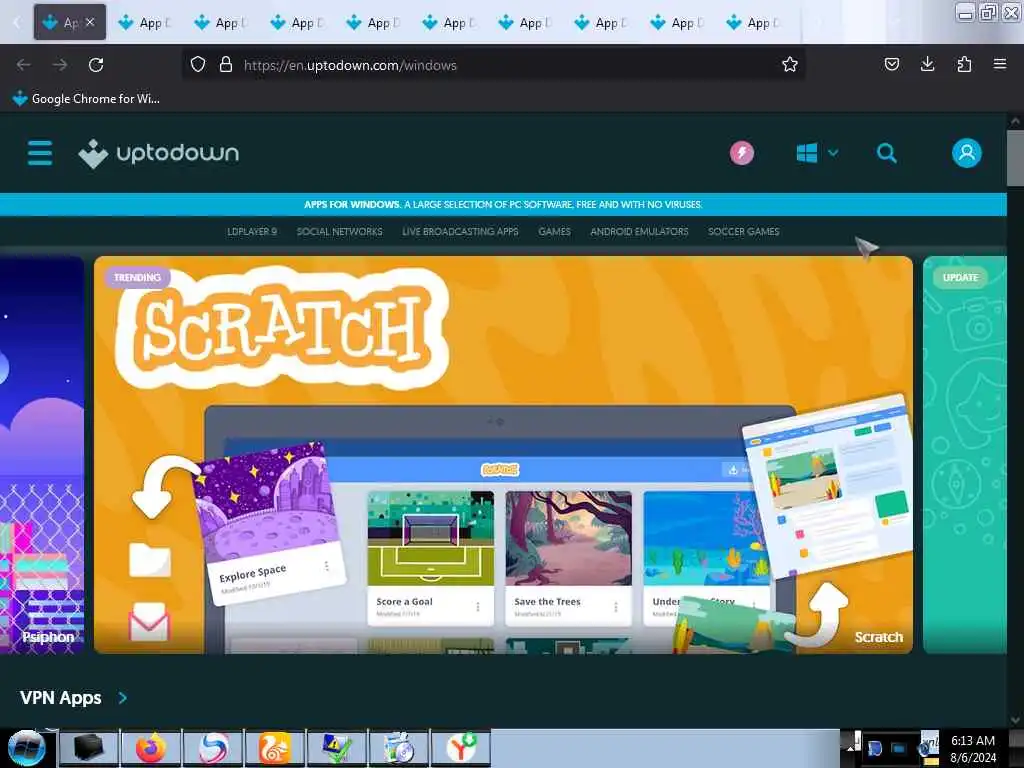Open the Uptodown hamburger menu
Screen dimensions: 1024x768
click(x=40, y=153)
